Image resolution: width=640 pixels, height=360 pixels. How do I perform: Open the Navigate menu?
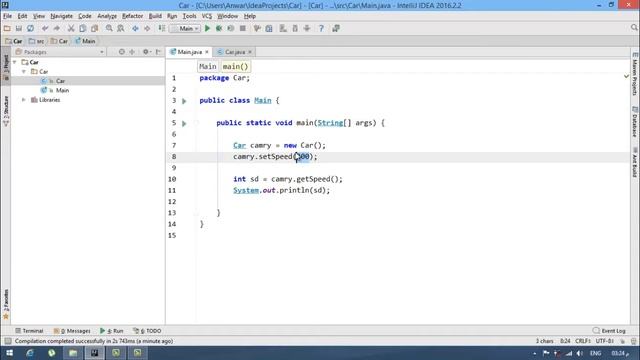[62, 16]
